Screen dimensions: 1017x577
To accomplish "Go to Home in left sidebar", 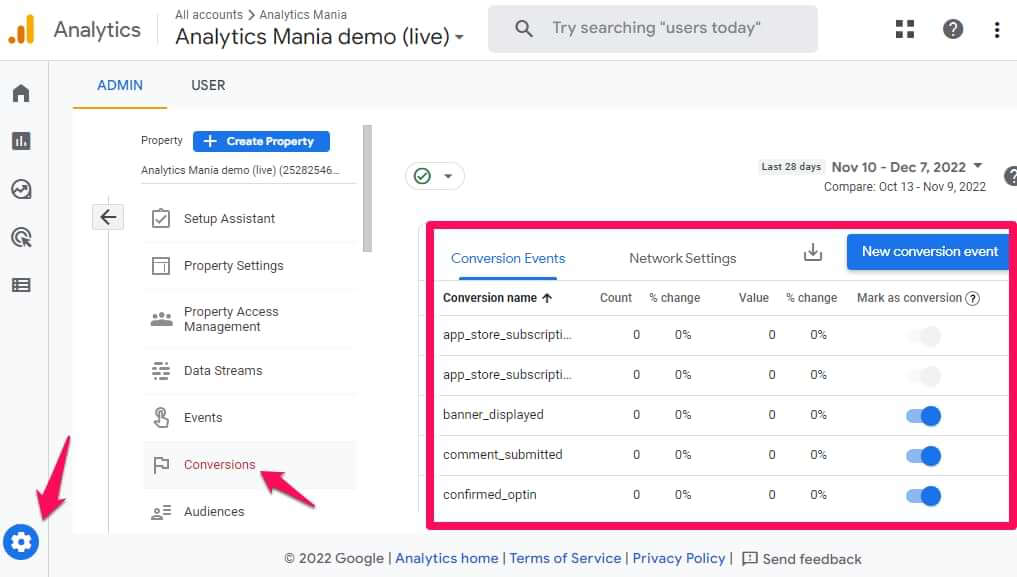I will pos(21,94).
